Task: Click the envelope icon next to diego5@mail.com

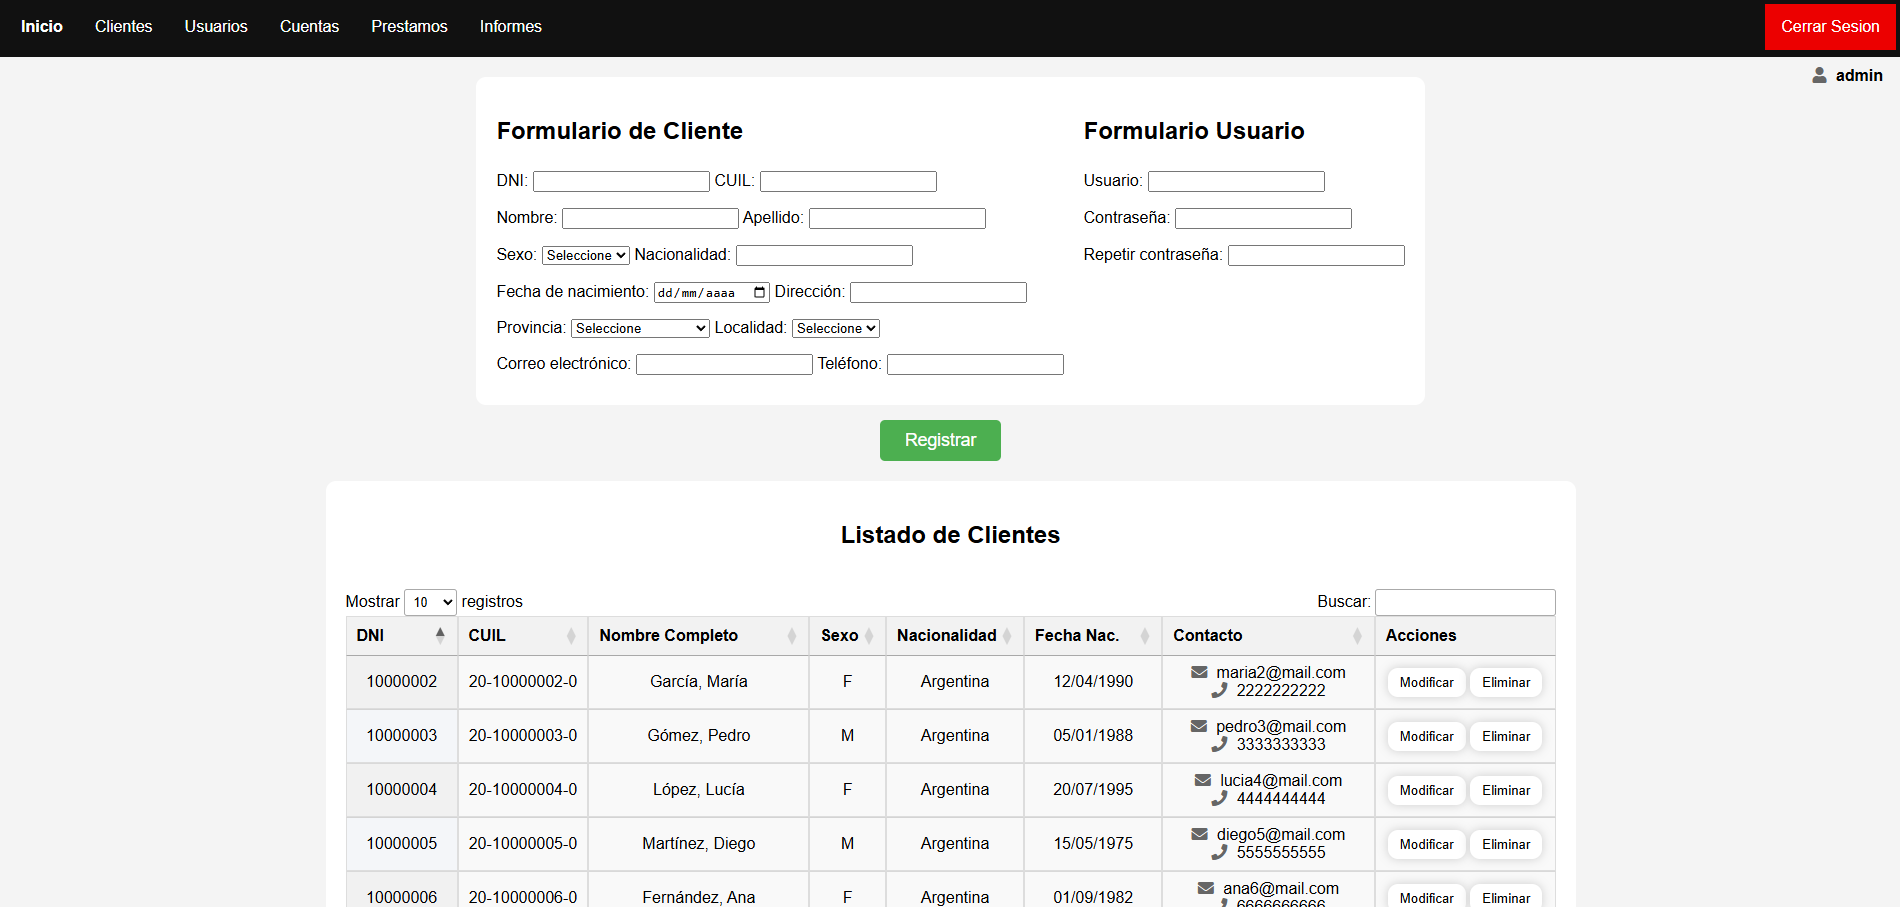Action: 1199,833
